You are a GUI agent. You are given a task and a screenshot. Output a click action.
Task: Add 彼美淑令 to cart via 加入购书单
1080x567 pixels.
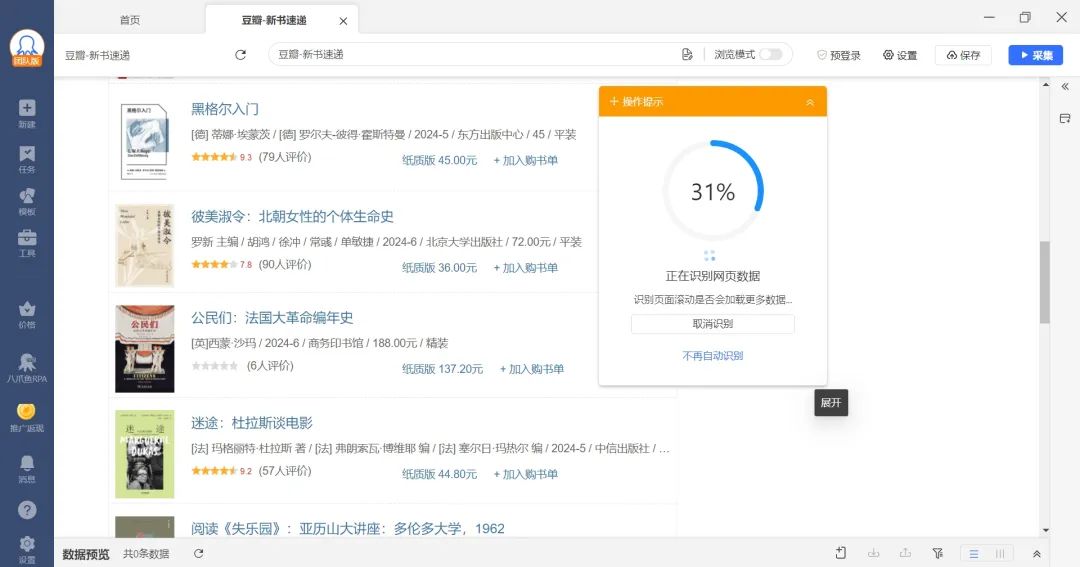click(x=526, y=267)
